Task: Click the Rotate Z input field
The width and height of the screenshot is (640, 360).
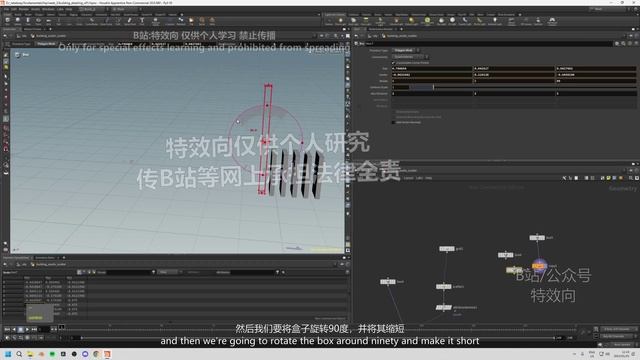Action: [596, 81]
